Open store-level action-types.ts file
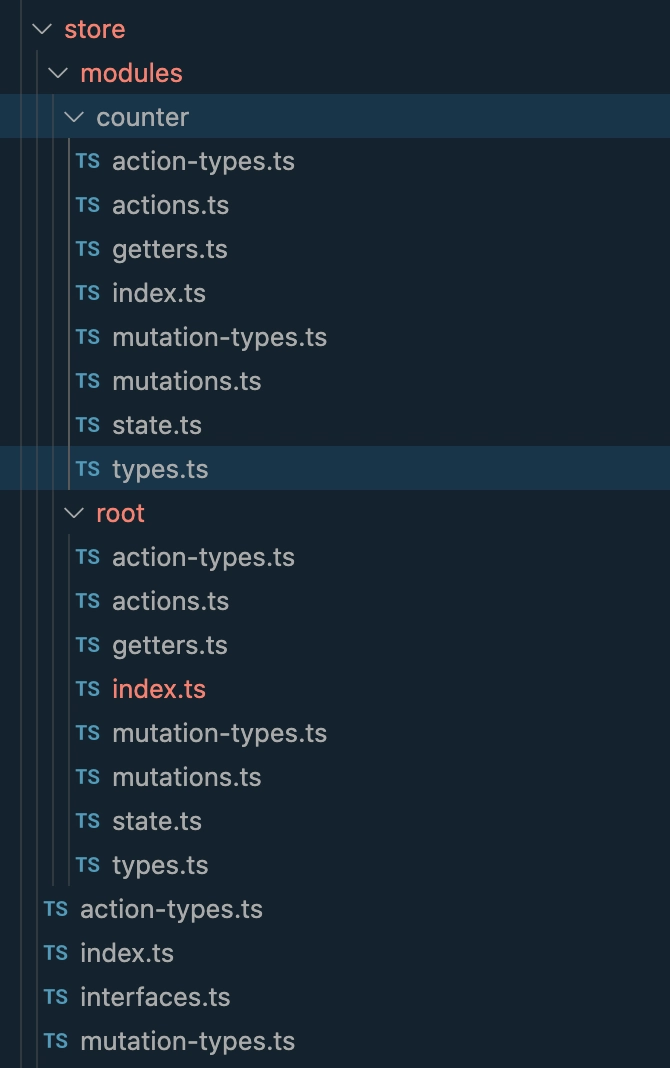The image size is (670, 1068). pos(172,909)
